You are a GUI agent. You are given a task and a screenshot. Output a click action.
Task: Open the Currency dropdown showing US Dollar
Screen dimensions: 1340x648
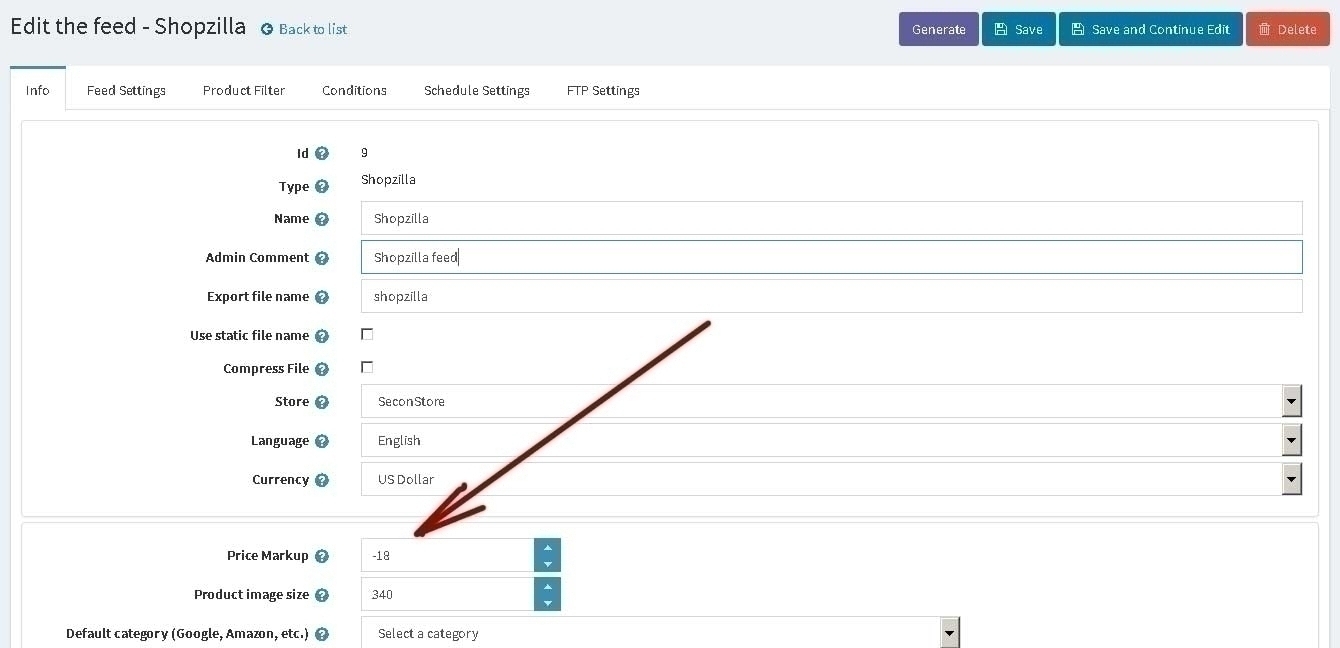click(831, 479)
